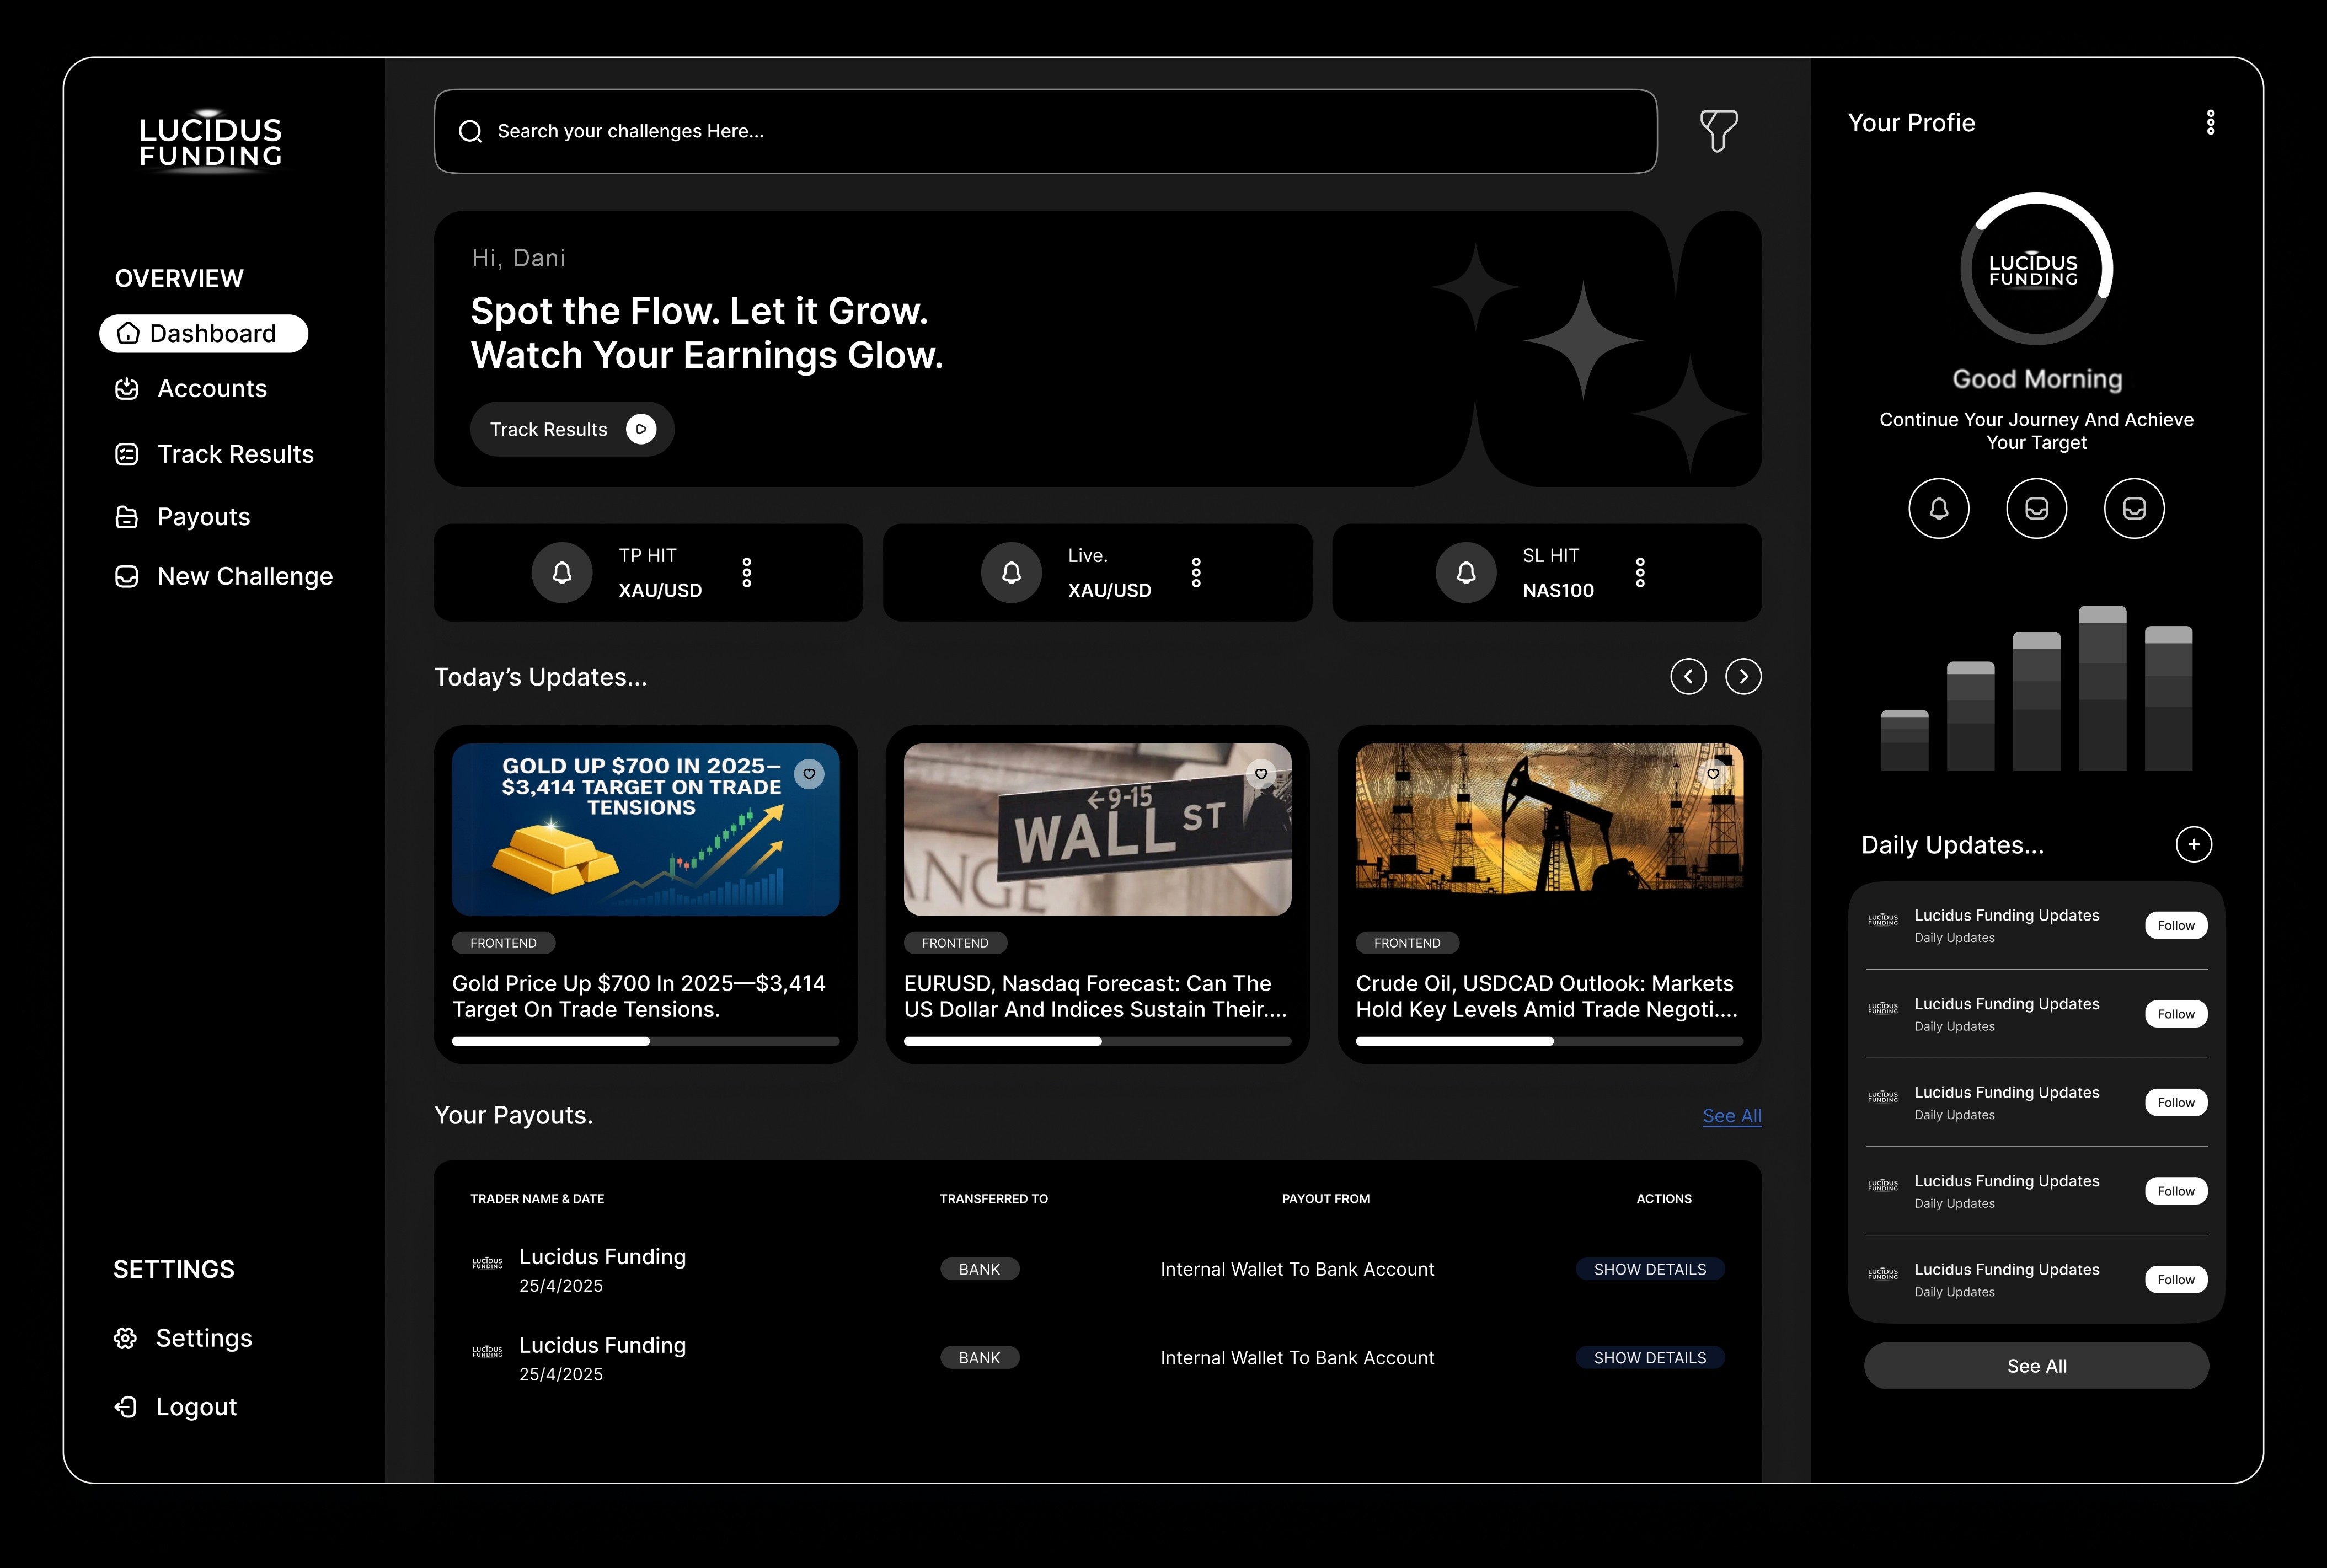Click the Lucidus Funding profile avatar
Viewport: 2327px width, 1568px height.
(2036, 269)
